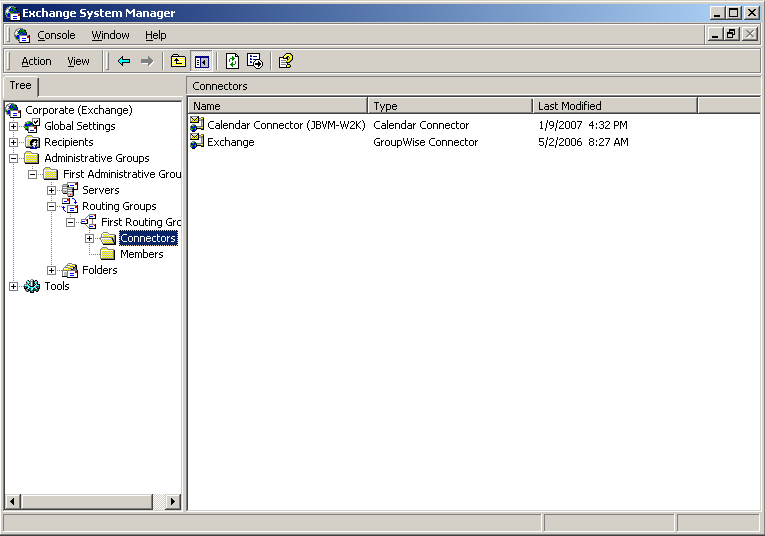The width and height of the screenshot is (765, 536).
Task: Select Tools label in tree
Action: click(x=57, y=286)
